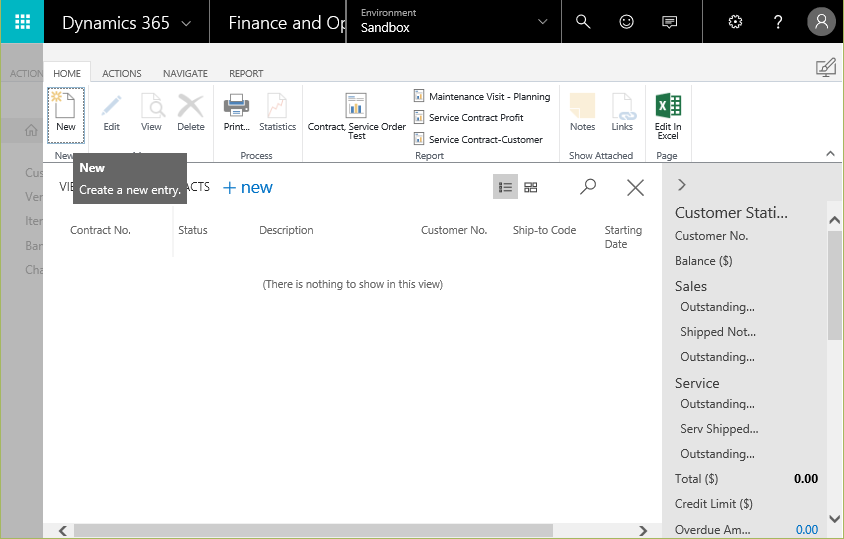This screenshot has width=844, height=539.
Task: Click the Credit Limit ($) label
Action: coord(714,504)
